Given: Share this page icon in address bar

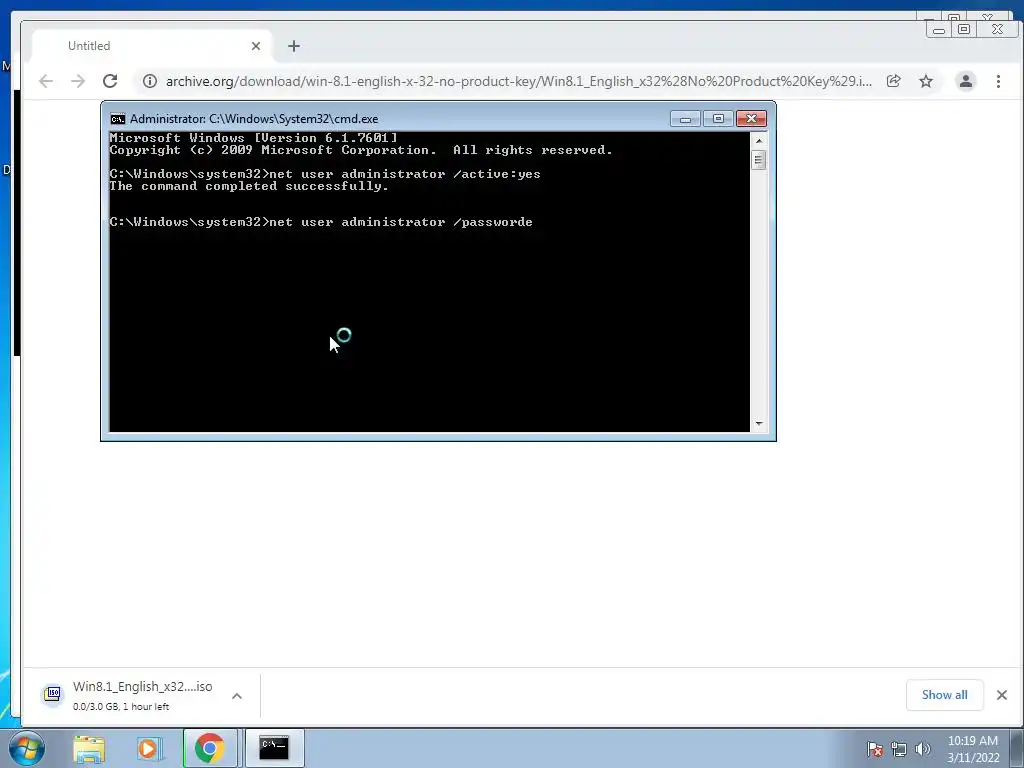Looking at the screenshot, I should (893, 81).
